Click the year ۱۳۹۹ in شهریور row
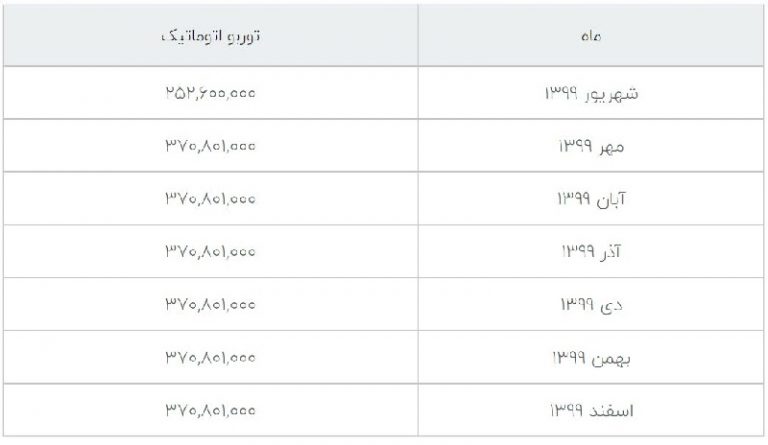 [561, 93]
